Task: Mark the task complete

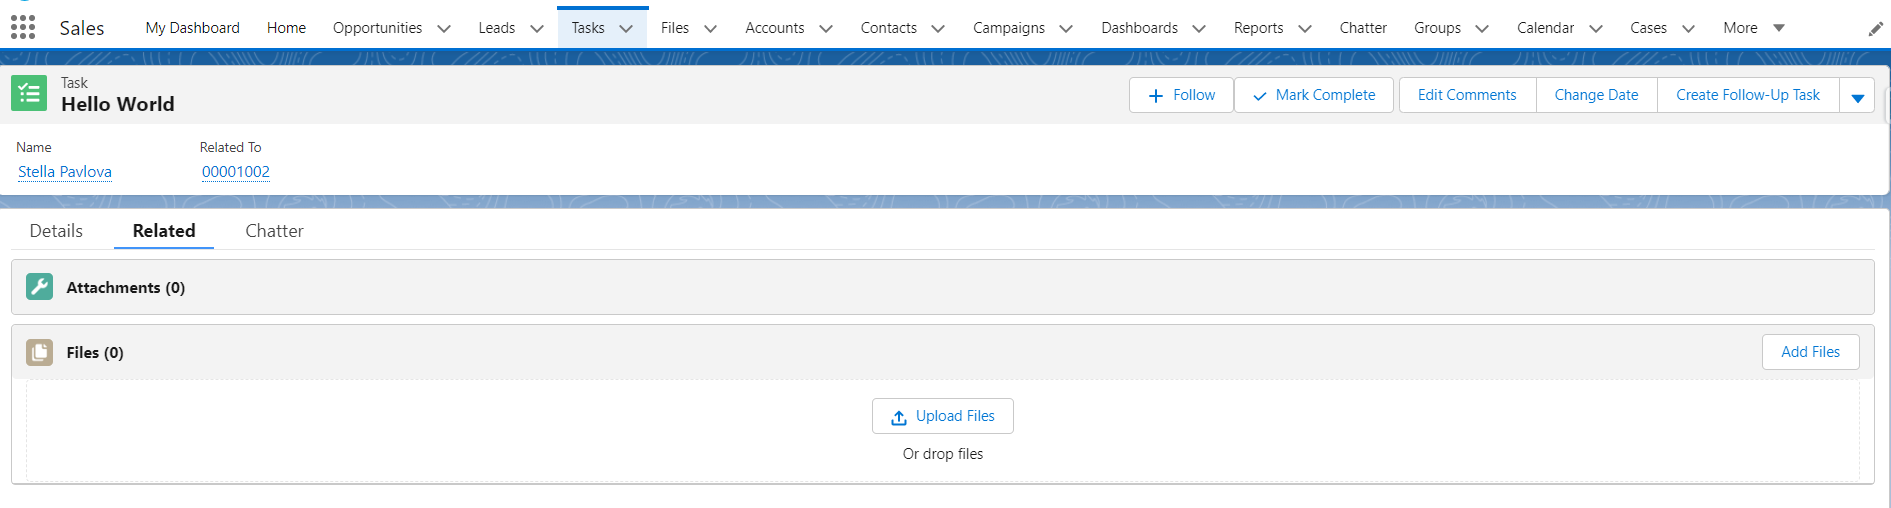Action: [x=1313, y=95]
